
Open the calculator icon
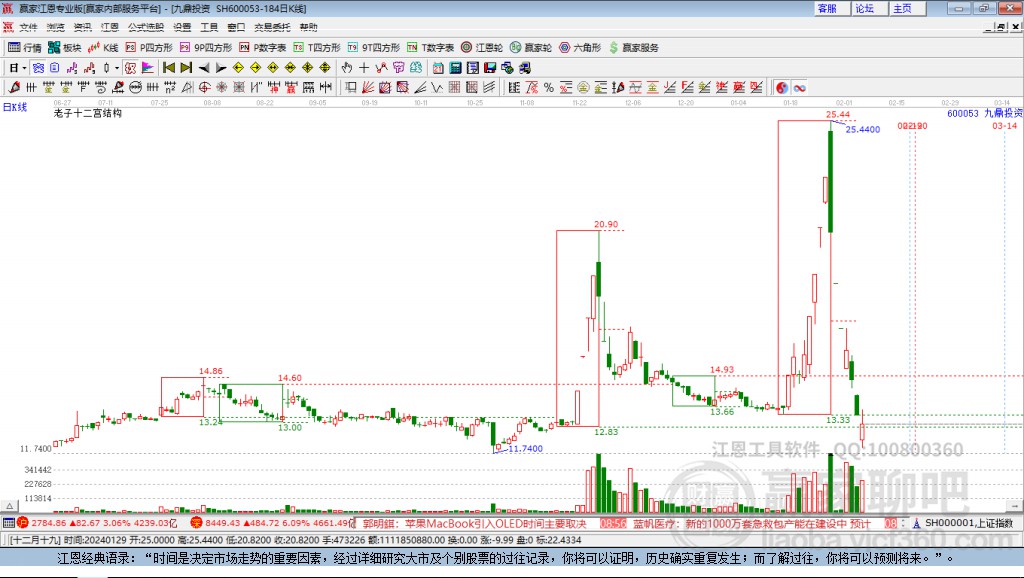click(x=455, y=68)
